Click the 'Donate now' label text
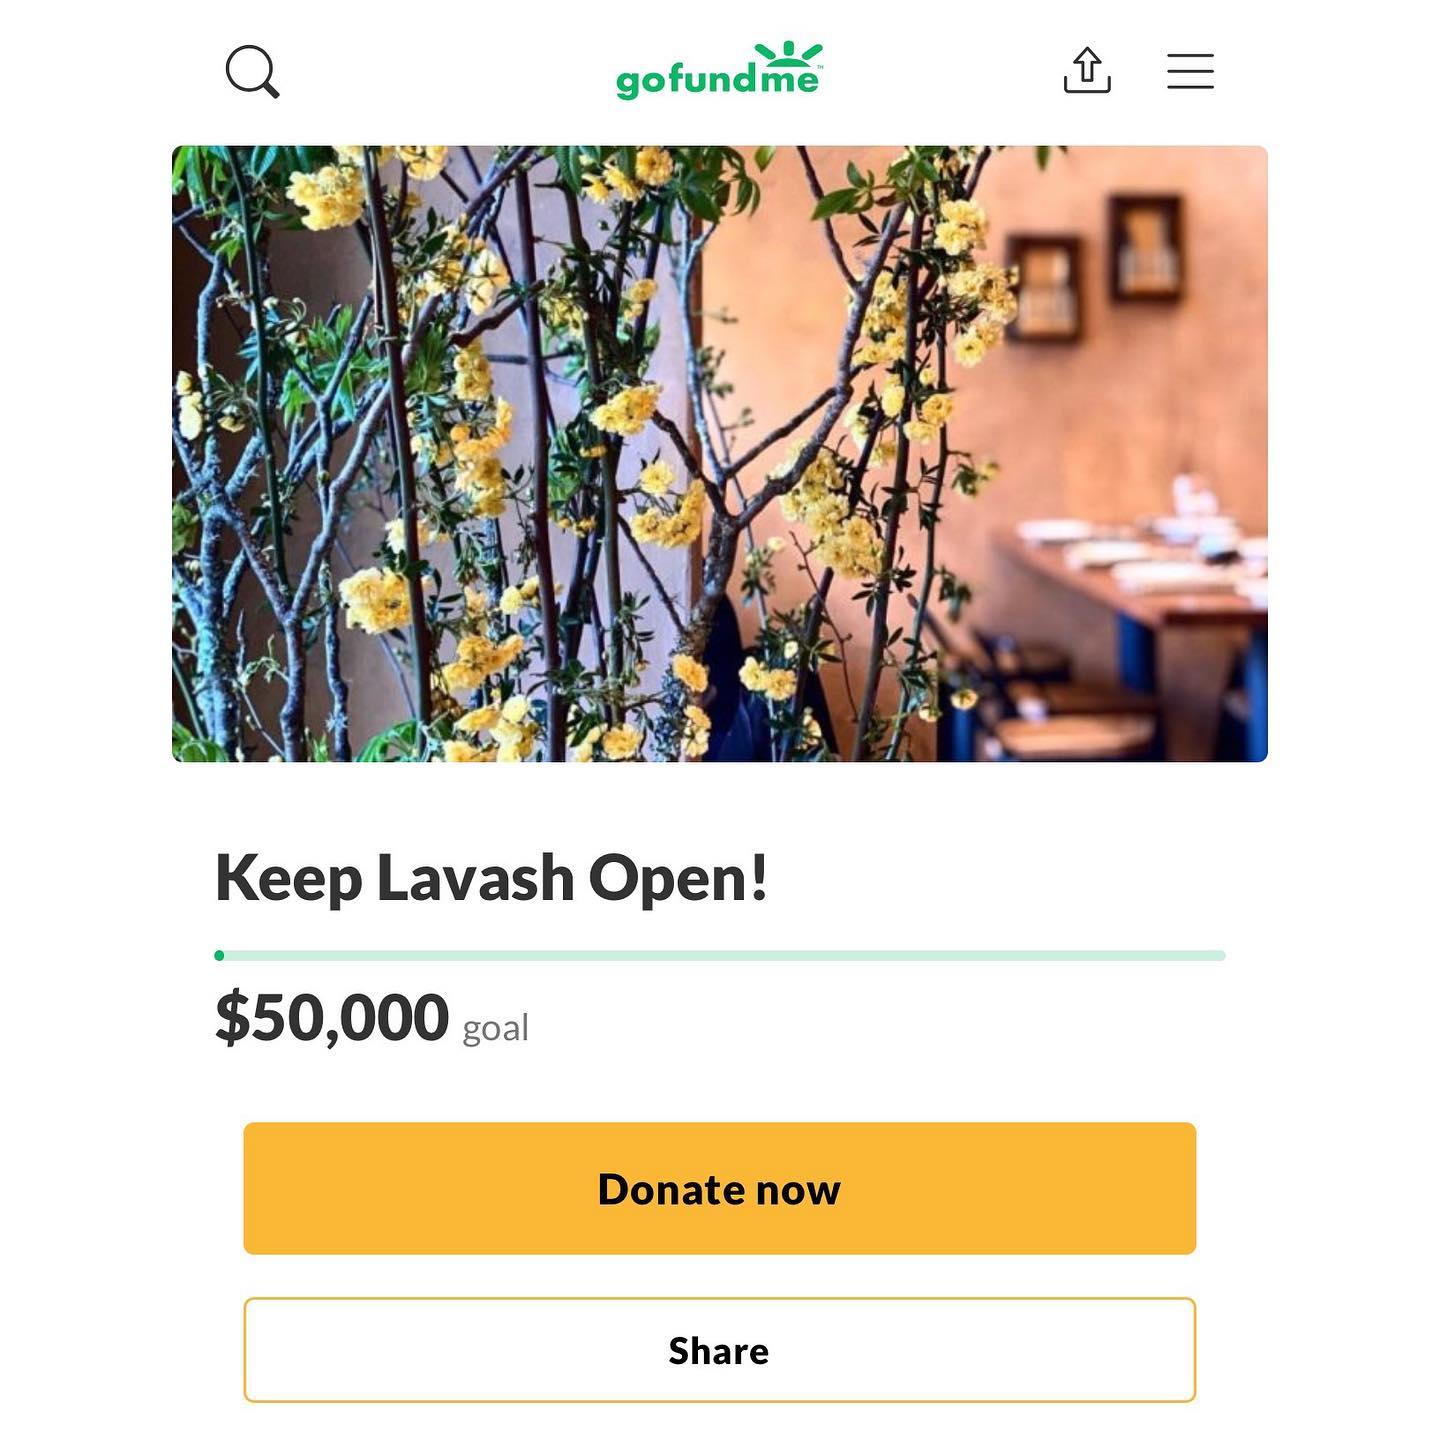 pyautogui.click(x=719, y=1189)
